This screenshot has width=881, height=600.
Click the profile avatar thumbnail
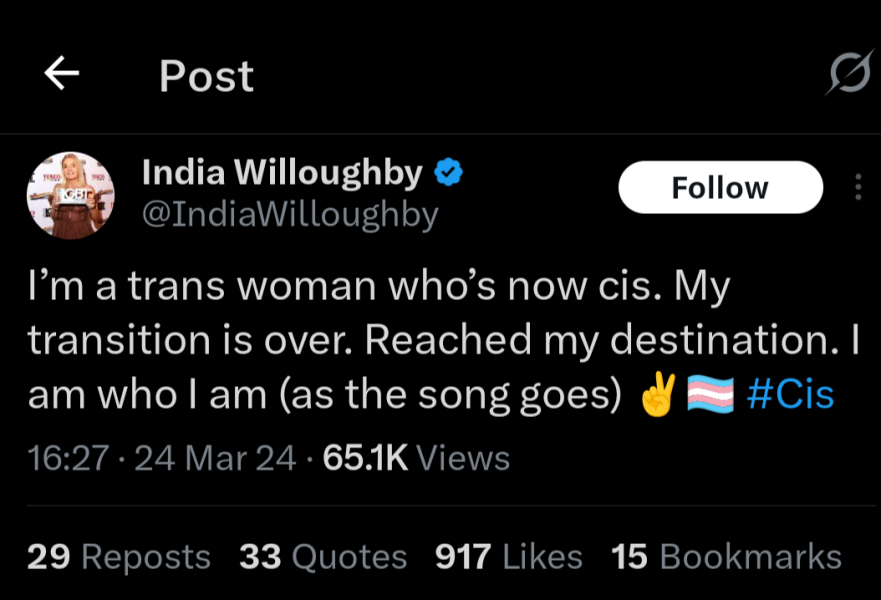tap(70, 196)
